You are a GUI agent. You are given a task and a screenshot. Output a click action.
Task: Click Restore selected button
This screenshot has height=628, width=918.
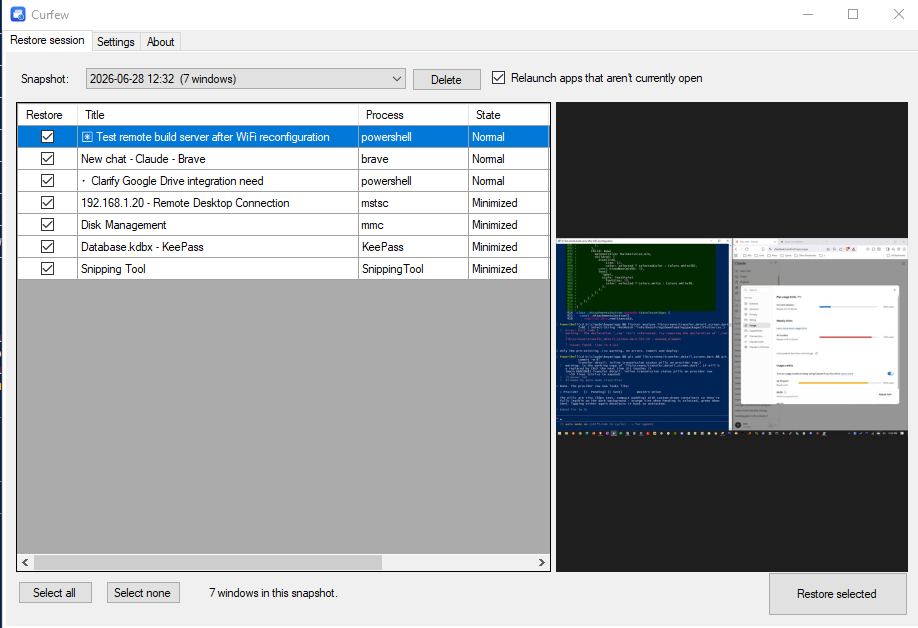837,593
